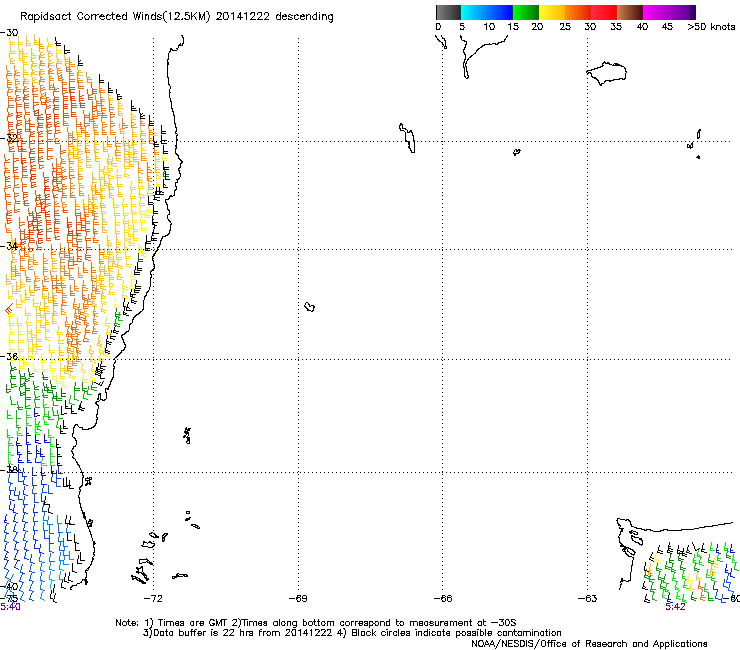This screenshot has width=740, height=650.
Task: Click the large outlined lake near the top right
Action: [606, 73]
